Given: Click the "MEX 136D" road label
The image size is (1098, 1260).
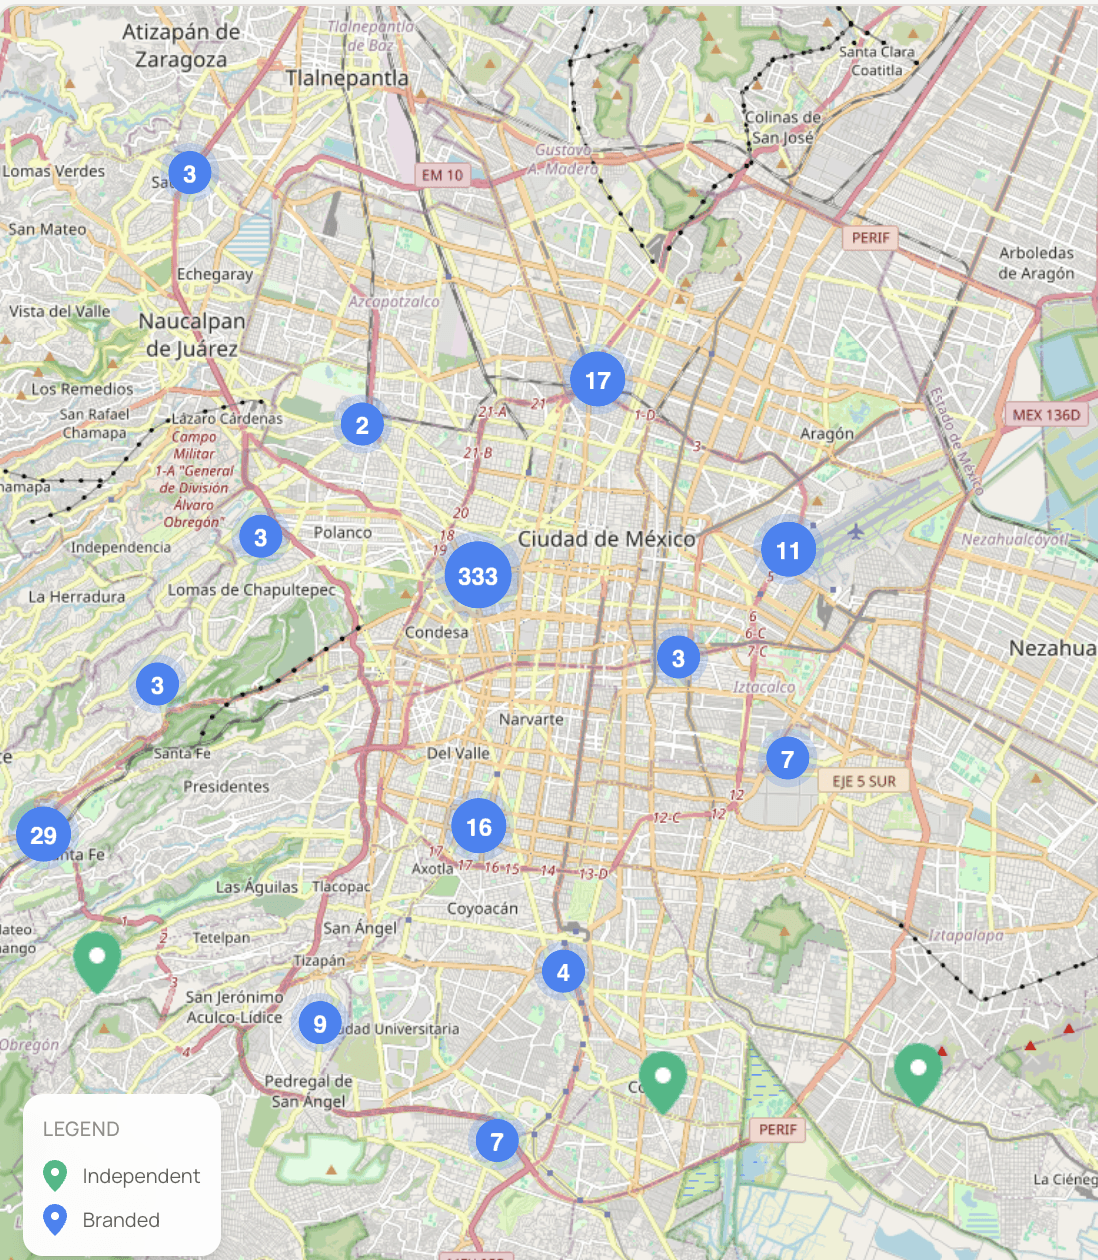Looking at the screenshot, I should click(1046, 414).
